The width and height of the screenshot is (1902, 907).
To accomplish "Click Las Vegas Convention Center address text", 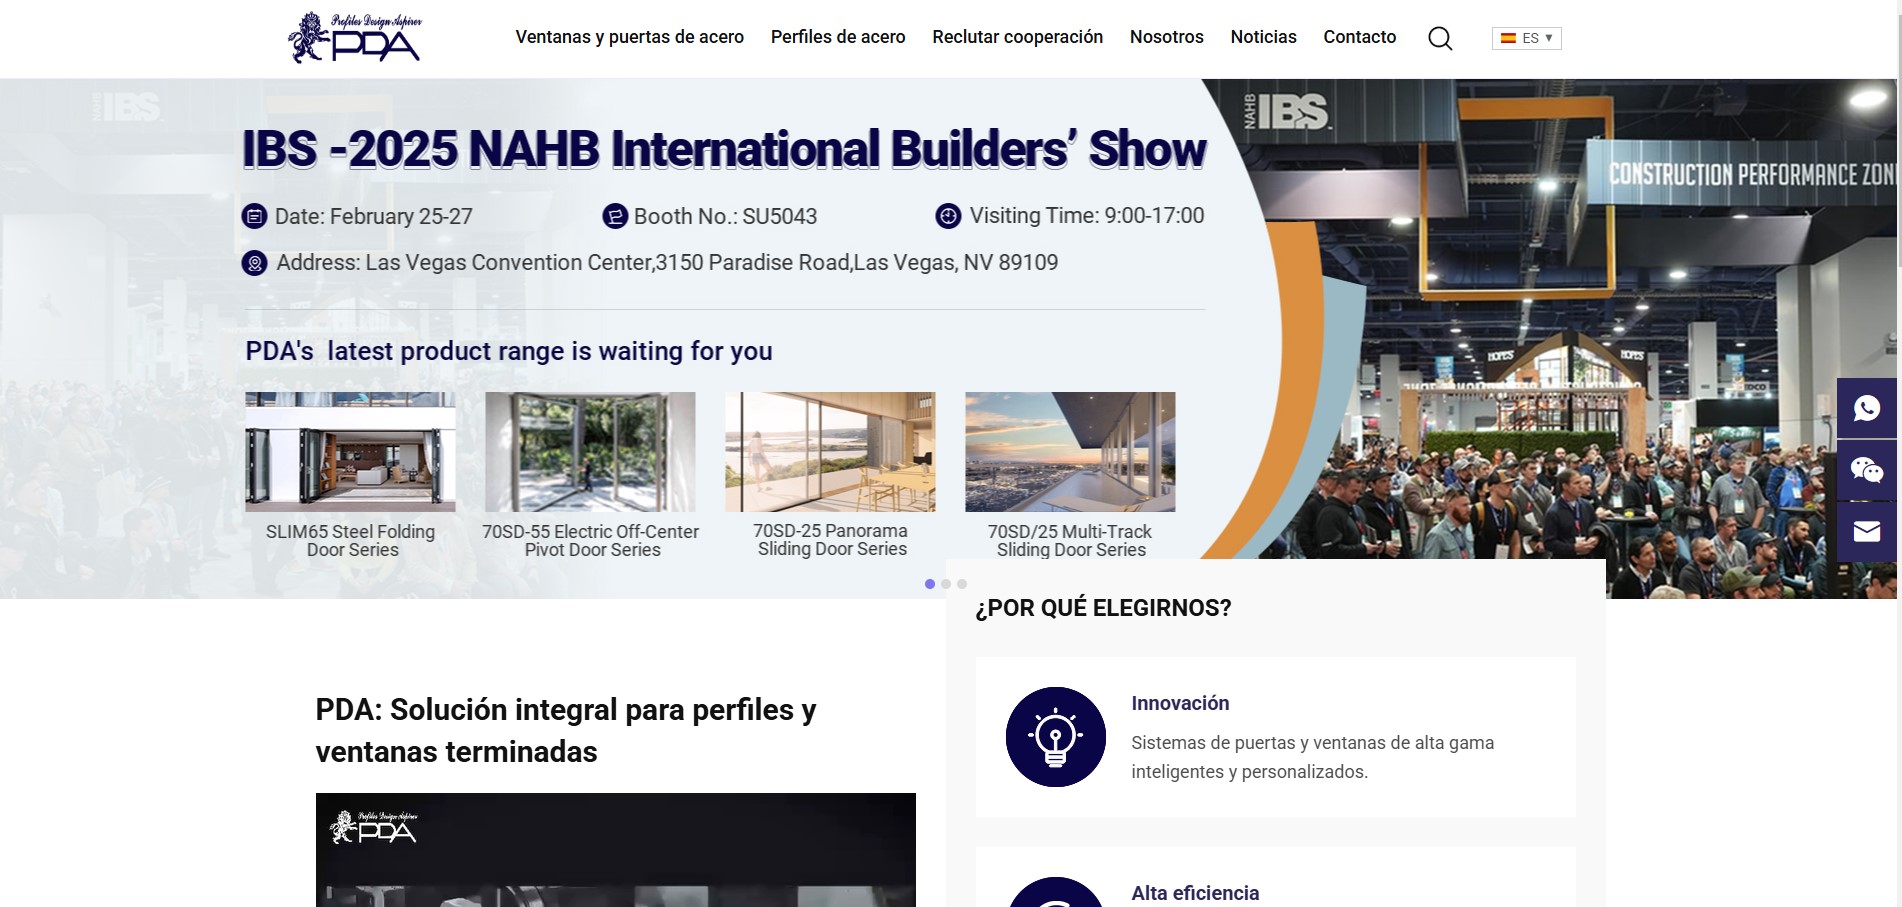I will pos(667,263).
